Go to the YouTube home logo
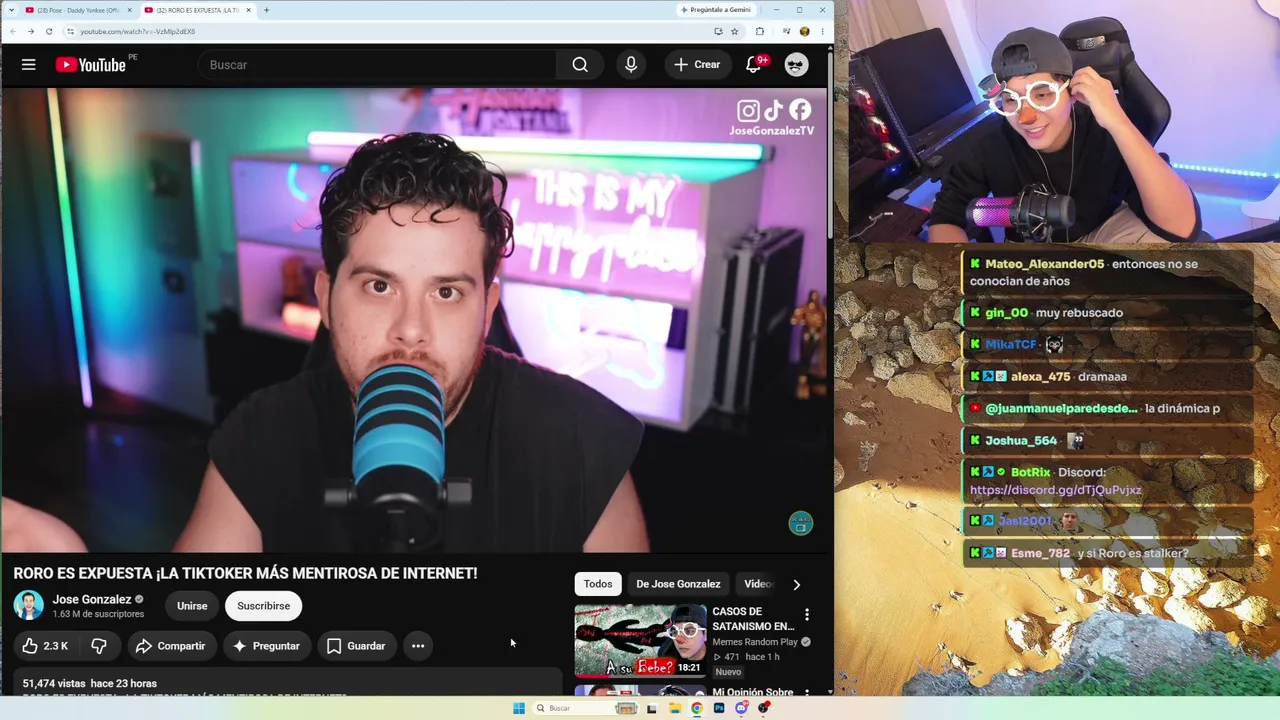1280x720 pixels. click(x=90, y=65)
